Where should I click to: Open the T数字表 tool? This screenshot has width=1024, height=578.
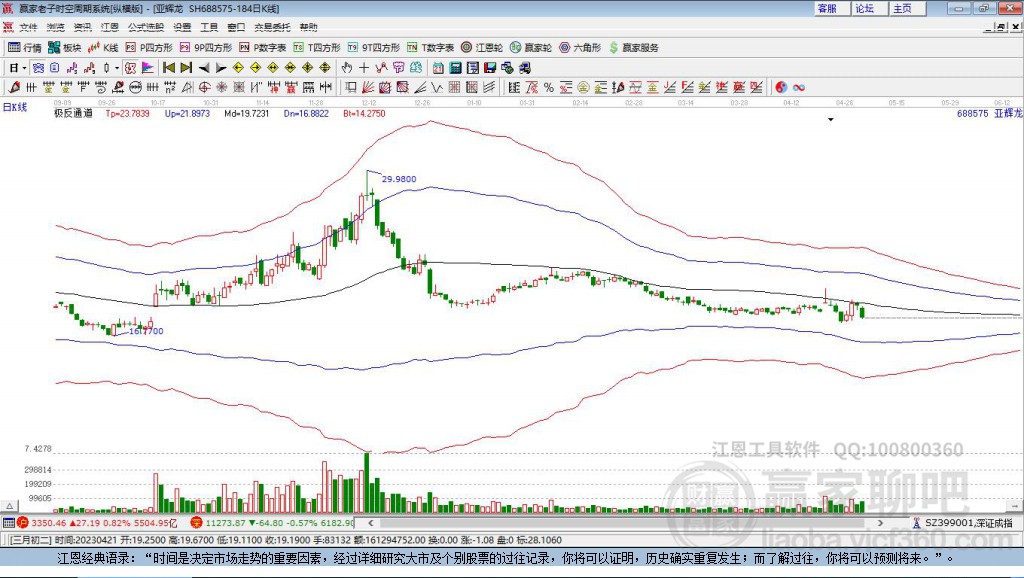pos(430,48)
